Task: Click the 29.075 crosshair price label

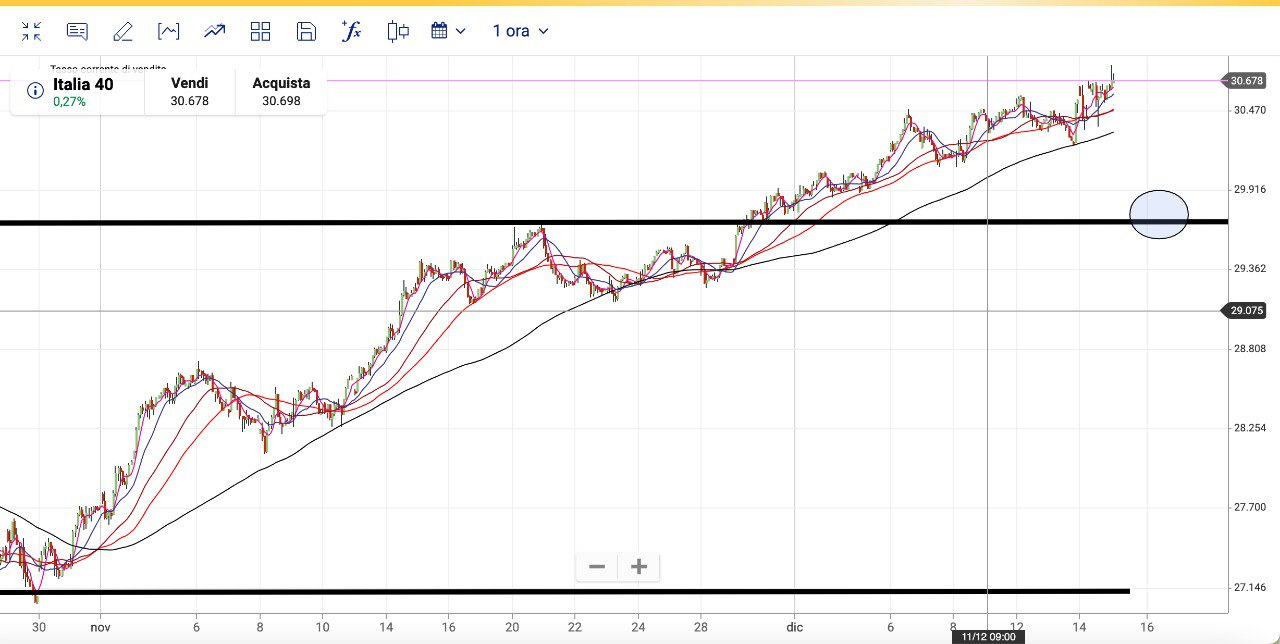Action: point(1247,311)
